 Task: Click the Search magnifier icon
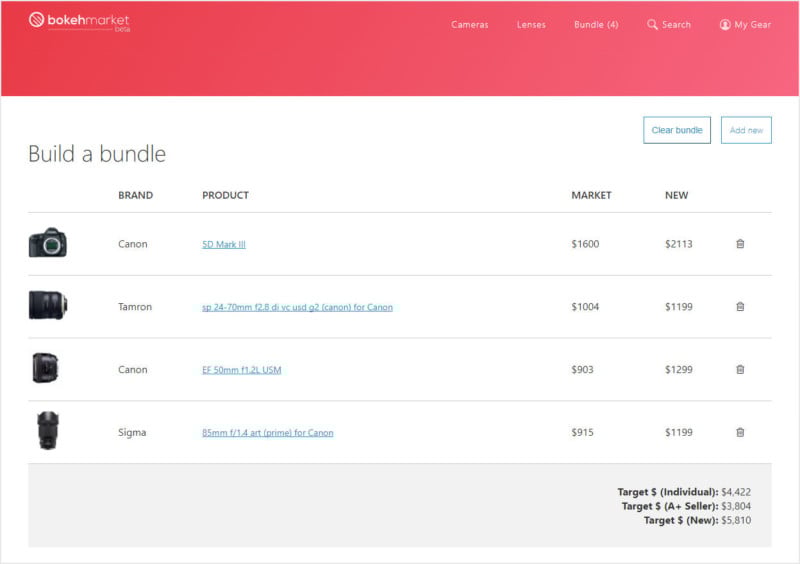click(x=652, y=24)
